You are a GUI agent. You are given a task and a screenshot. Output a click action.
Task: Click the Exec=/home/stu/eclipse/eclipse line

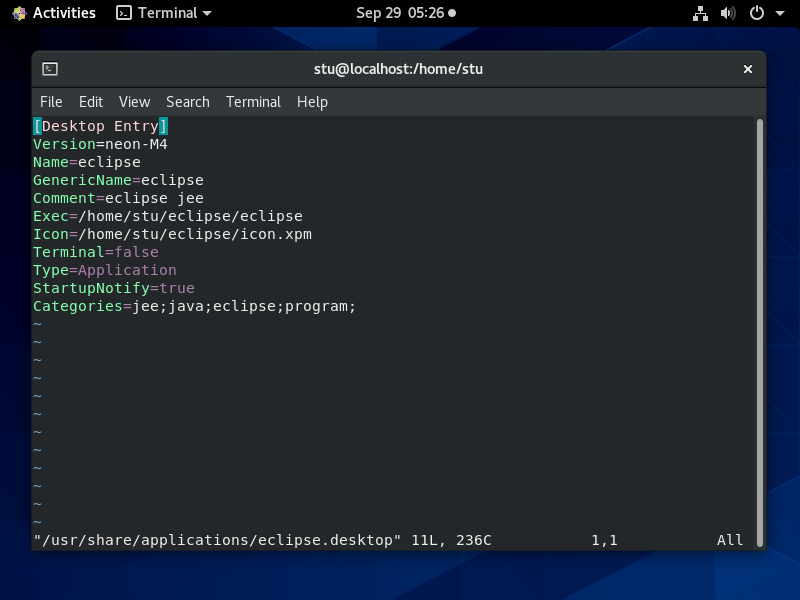(x=168, y=216)
